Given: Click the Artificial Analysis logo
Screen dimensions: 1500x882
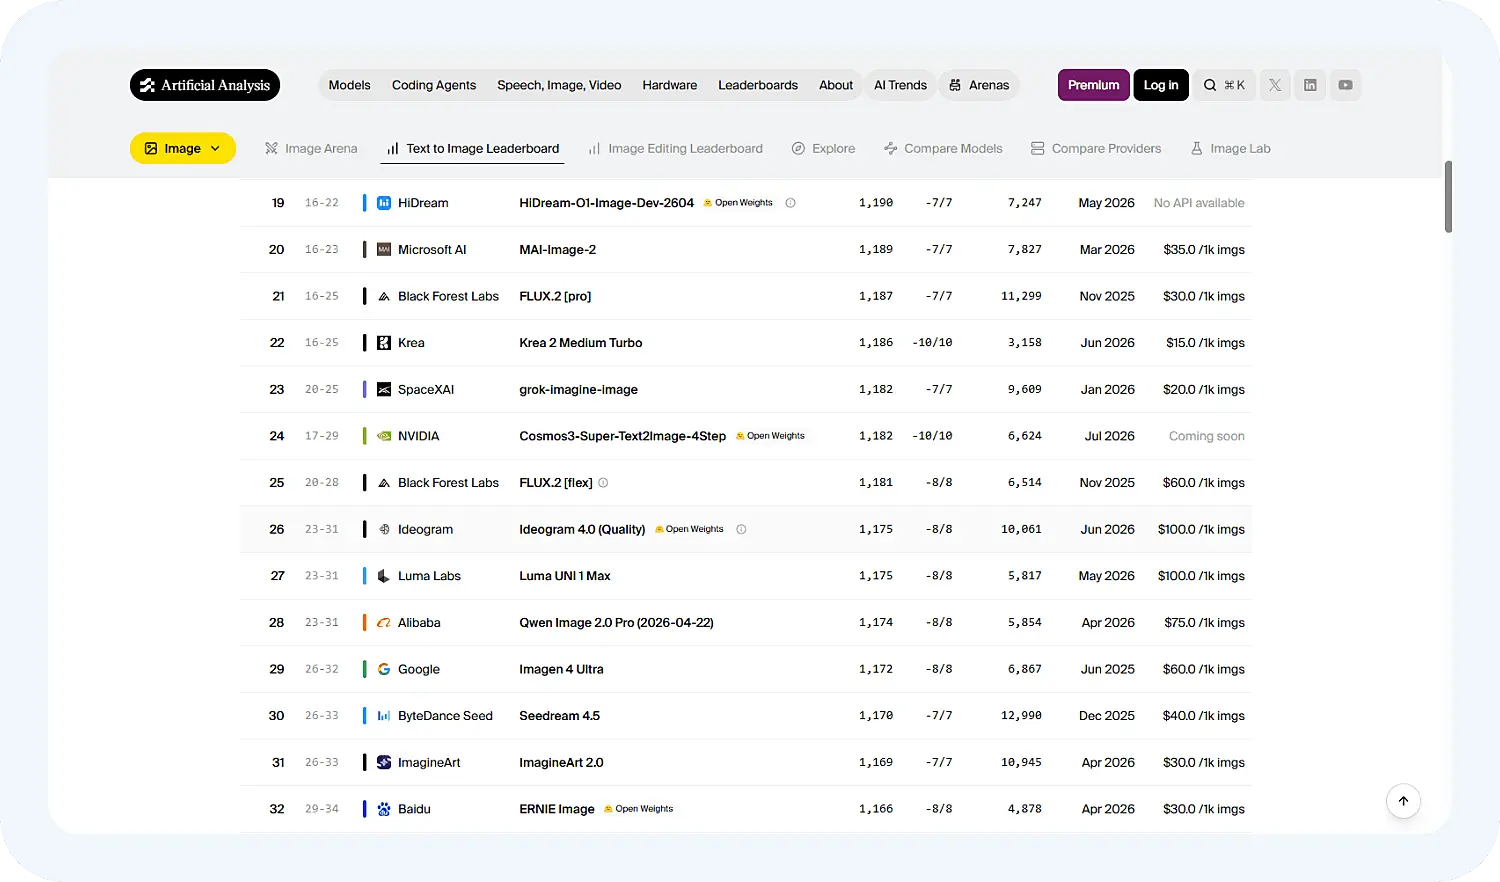Looking at the screenshot, I should tap(205, 85).
